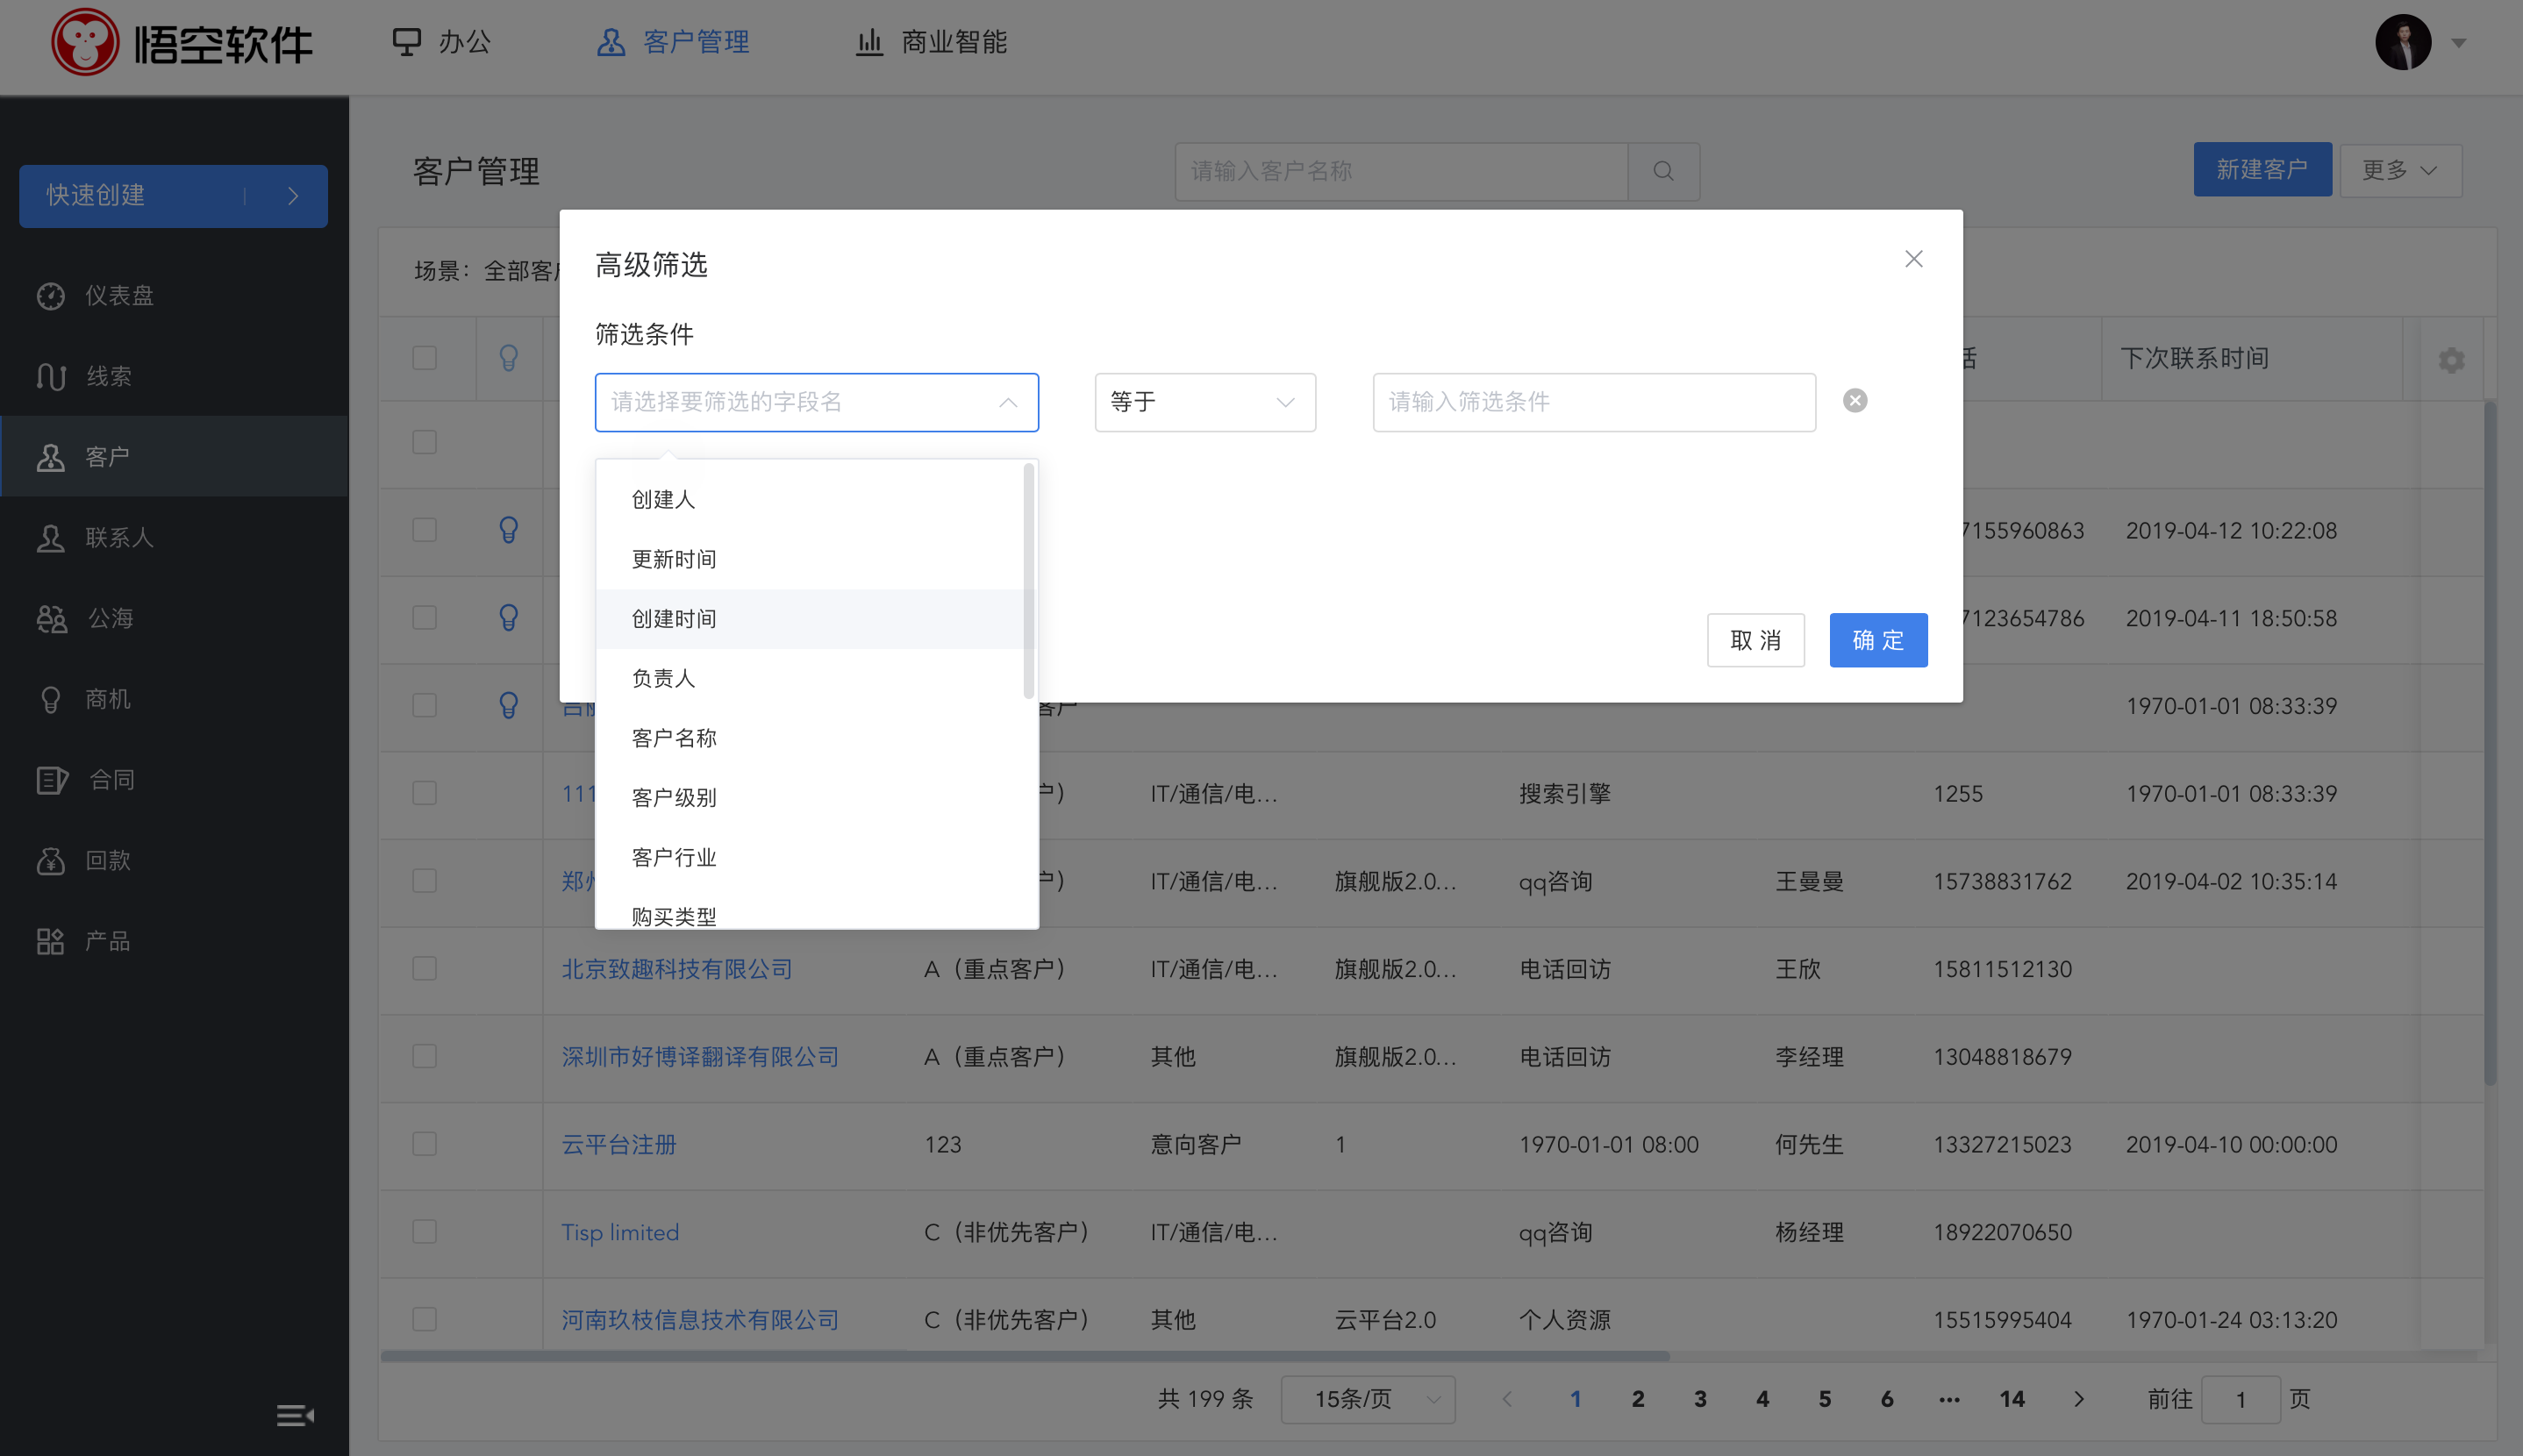Click the 合同 icon in sidebar
2523x1456 pixels.
[52, 780]
